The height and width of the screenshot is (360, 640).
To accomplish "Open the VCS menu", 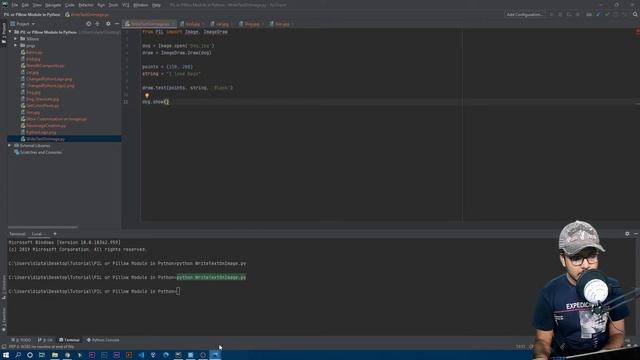I will tap(126, 5).
